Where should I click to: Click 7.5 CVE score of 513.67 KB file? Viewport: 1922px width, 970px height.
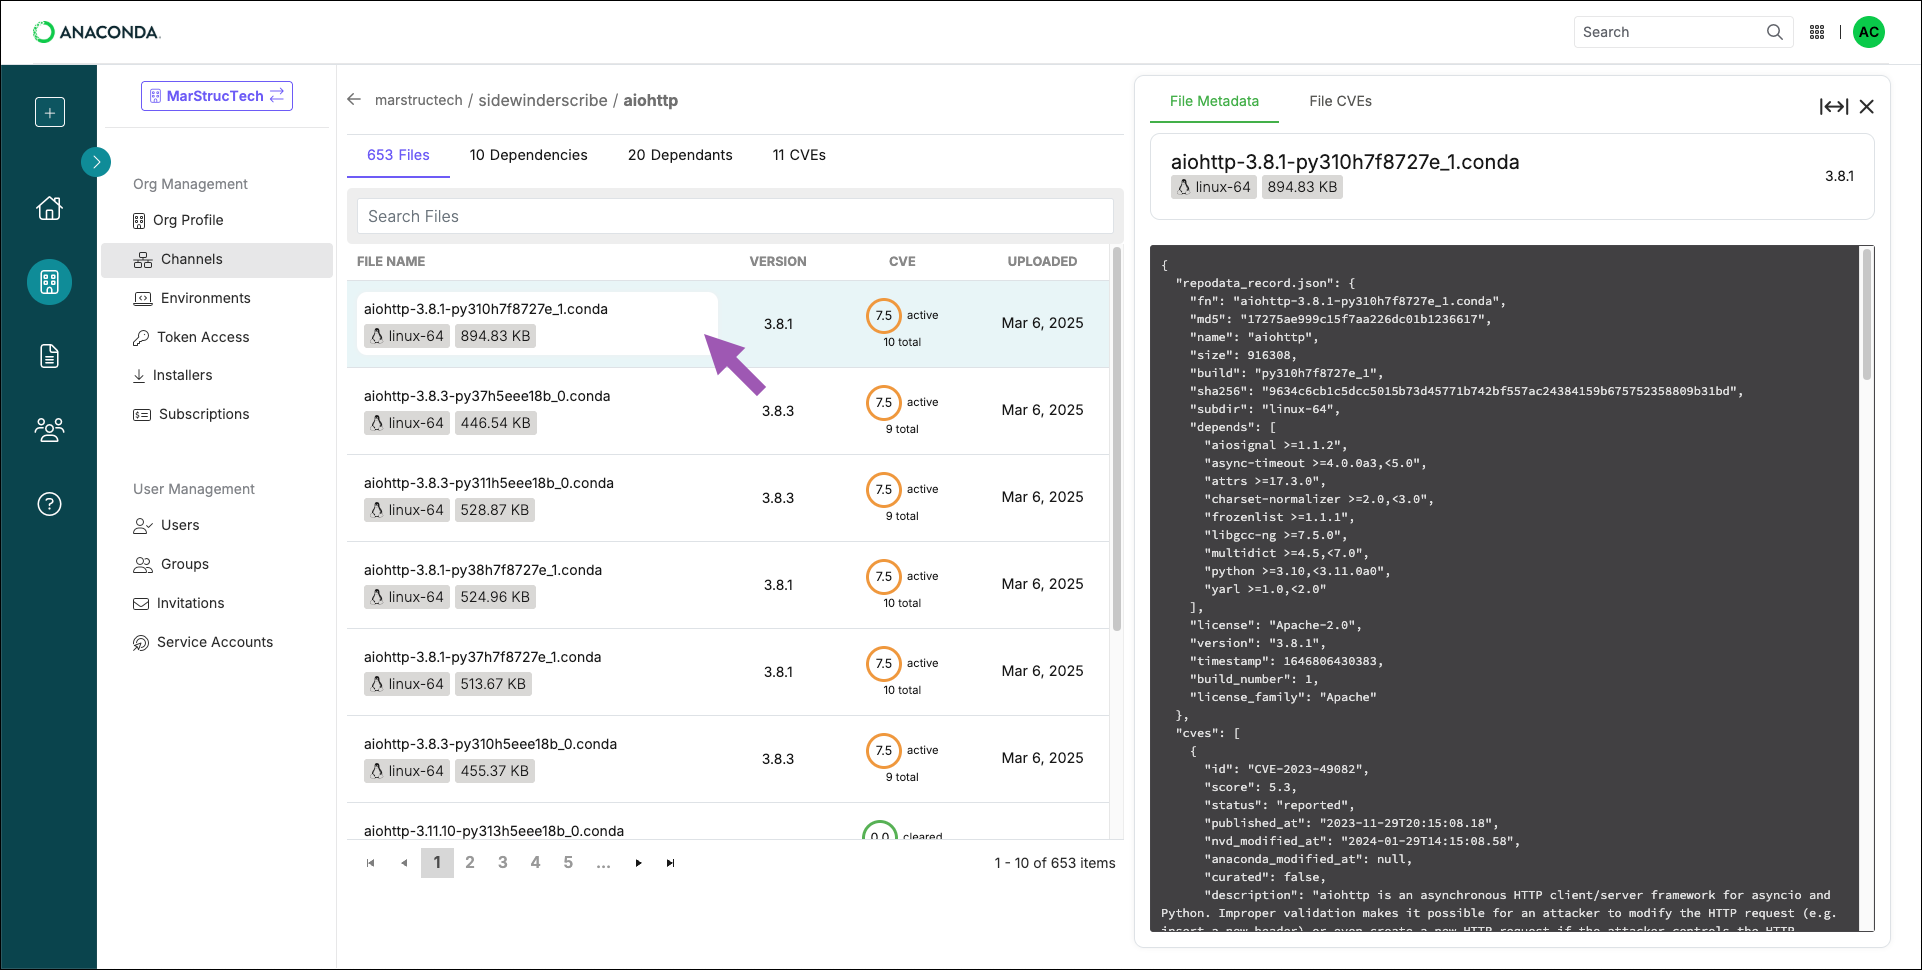click(884, 664)
